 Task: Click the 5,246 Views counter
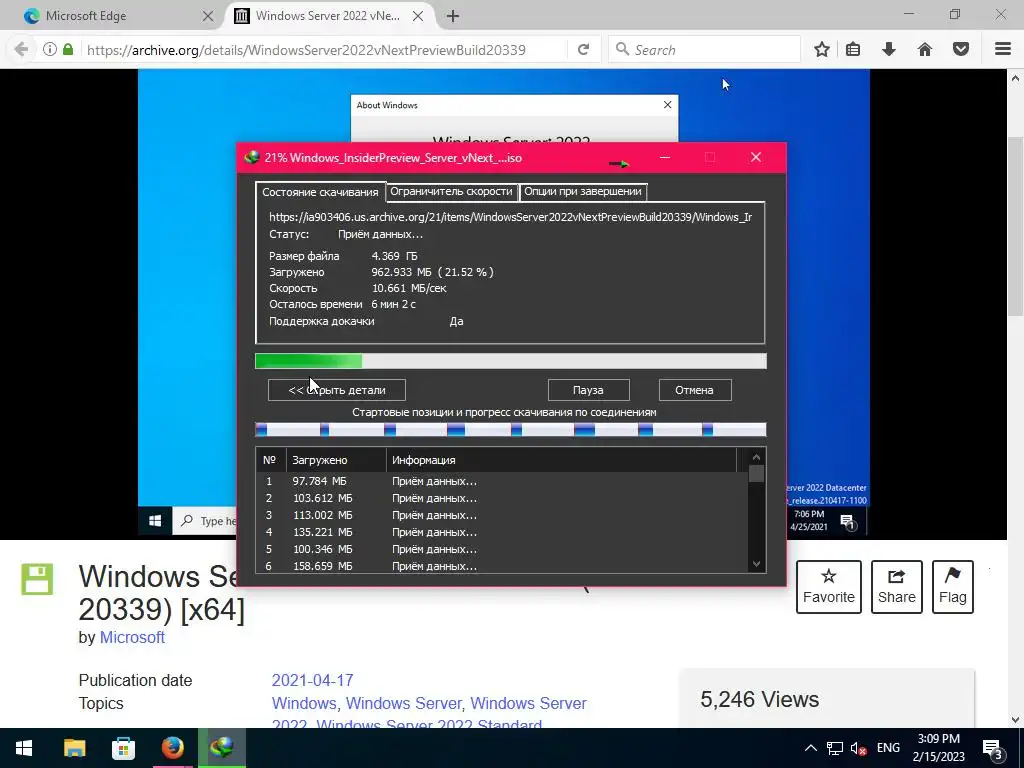coord(760,699)
